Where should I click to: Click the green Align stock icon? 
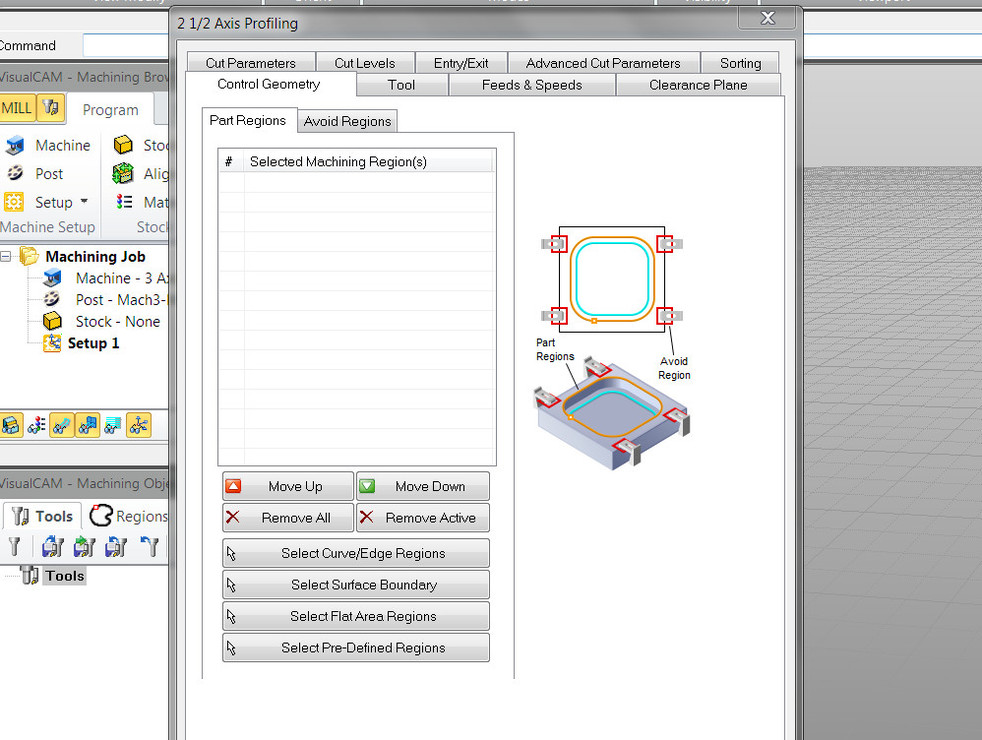pyautogui.click(x=123, y=174)
